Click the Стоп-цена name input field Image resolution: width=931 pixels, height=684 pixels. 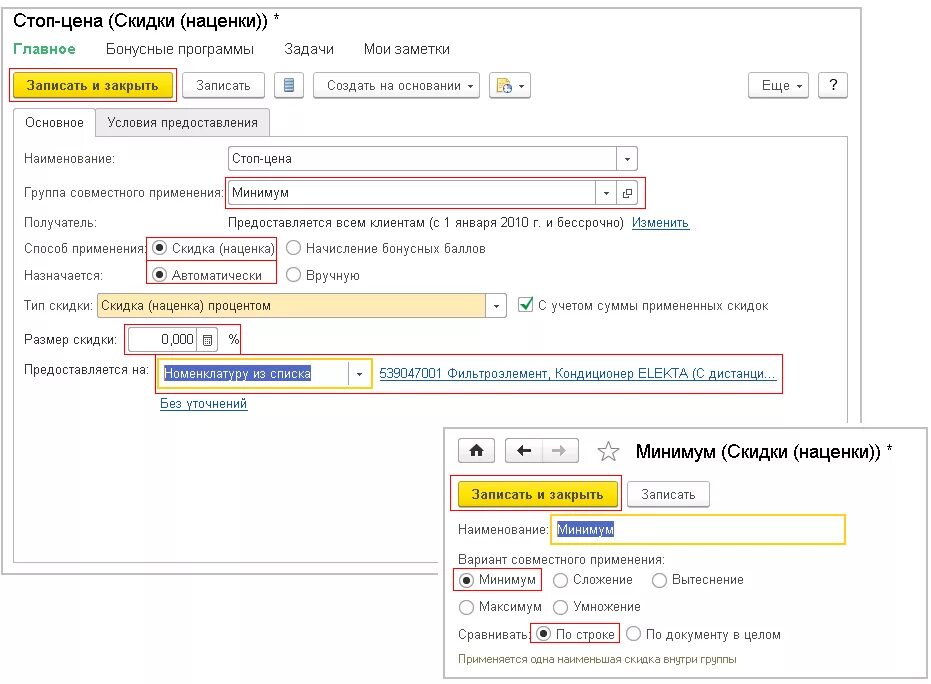coord(422,159)
